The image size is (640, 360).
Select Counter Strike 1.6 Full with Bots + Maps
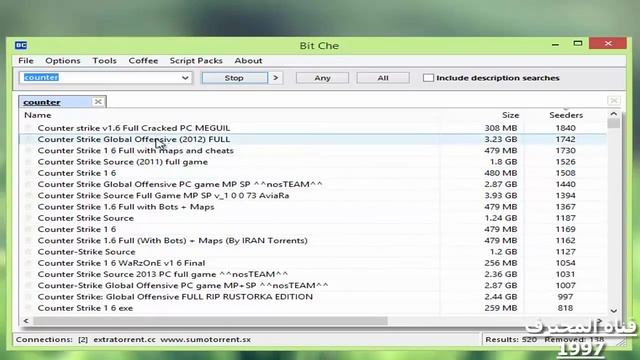point(313,207)
